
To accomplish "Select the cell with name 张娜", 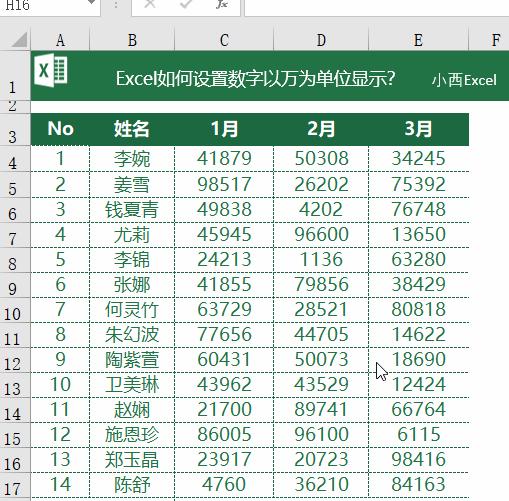I will coord(132,285).
